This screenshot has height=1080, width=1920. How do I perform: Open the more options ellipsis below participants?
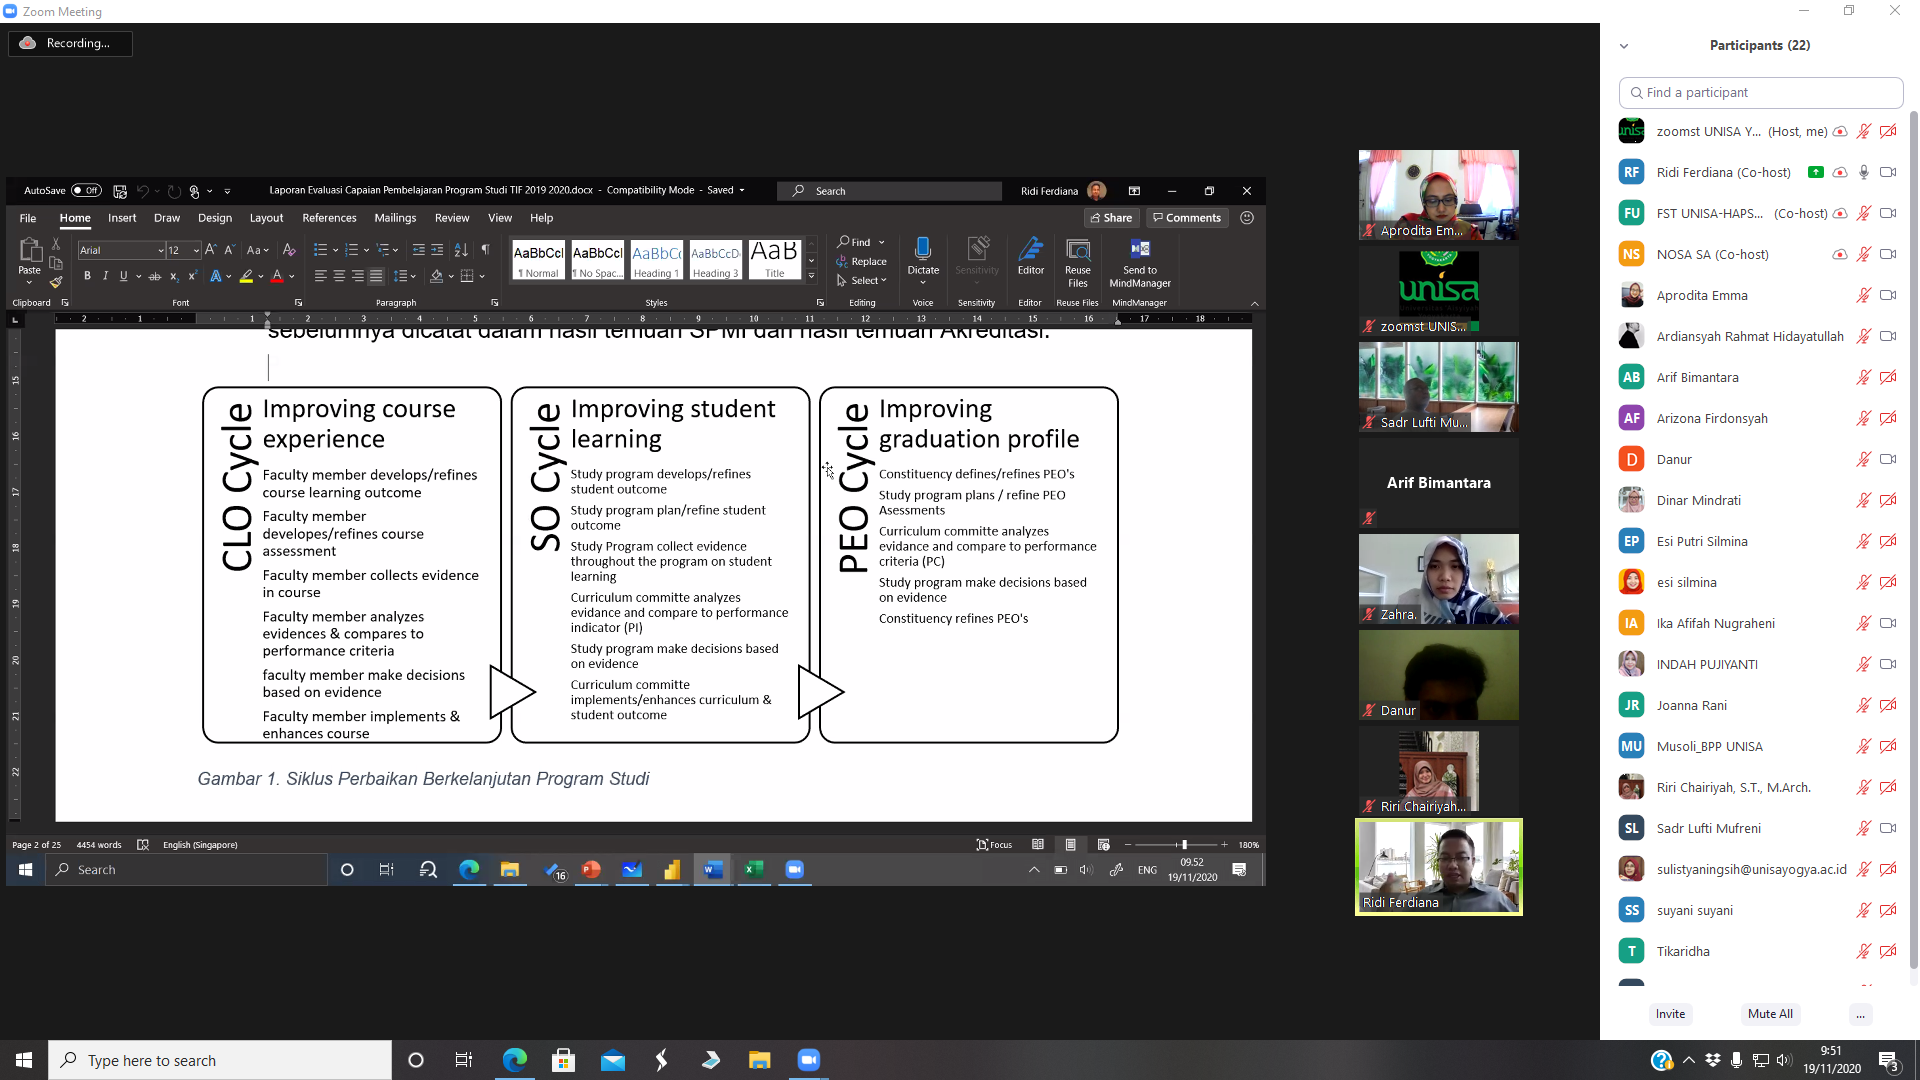point(1860,1014)
